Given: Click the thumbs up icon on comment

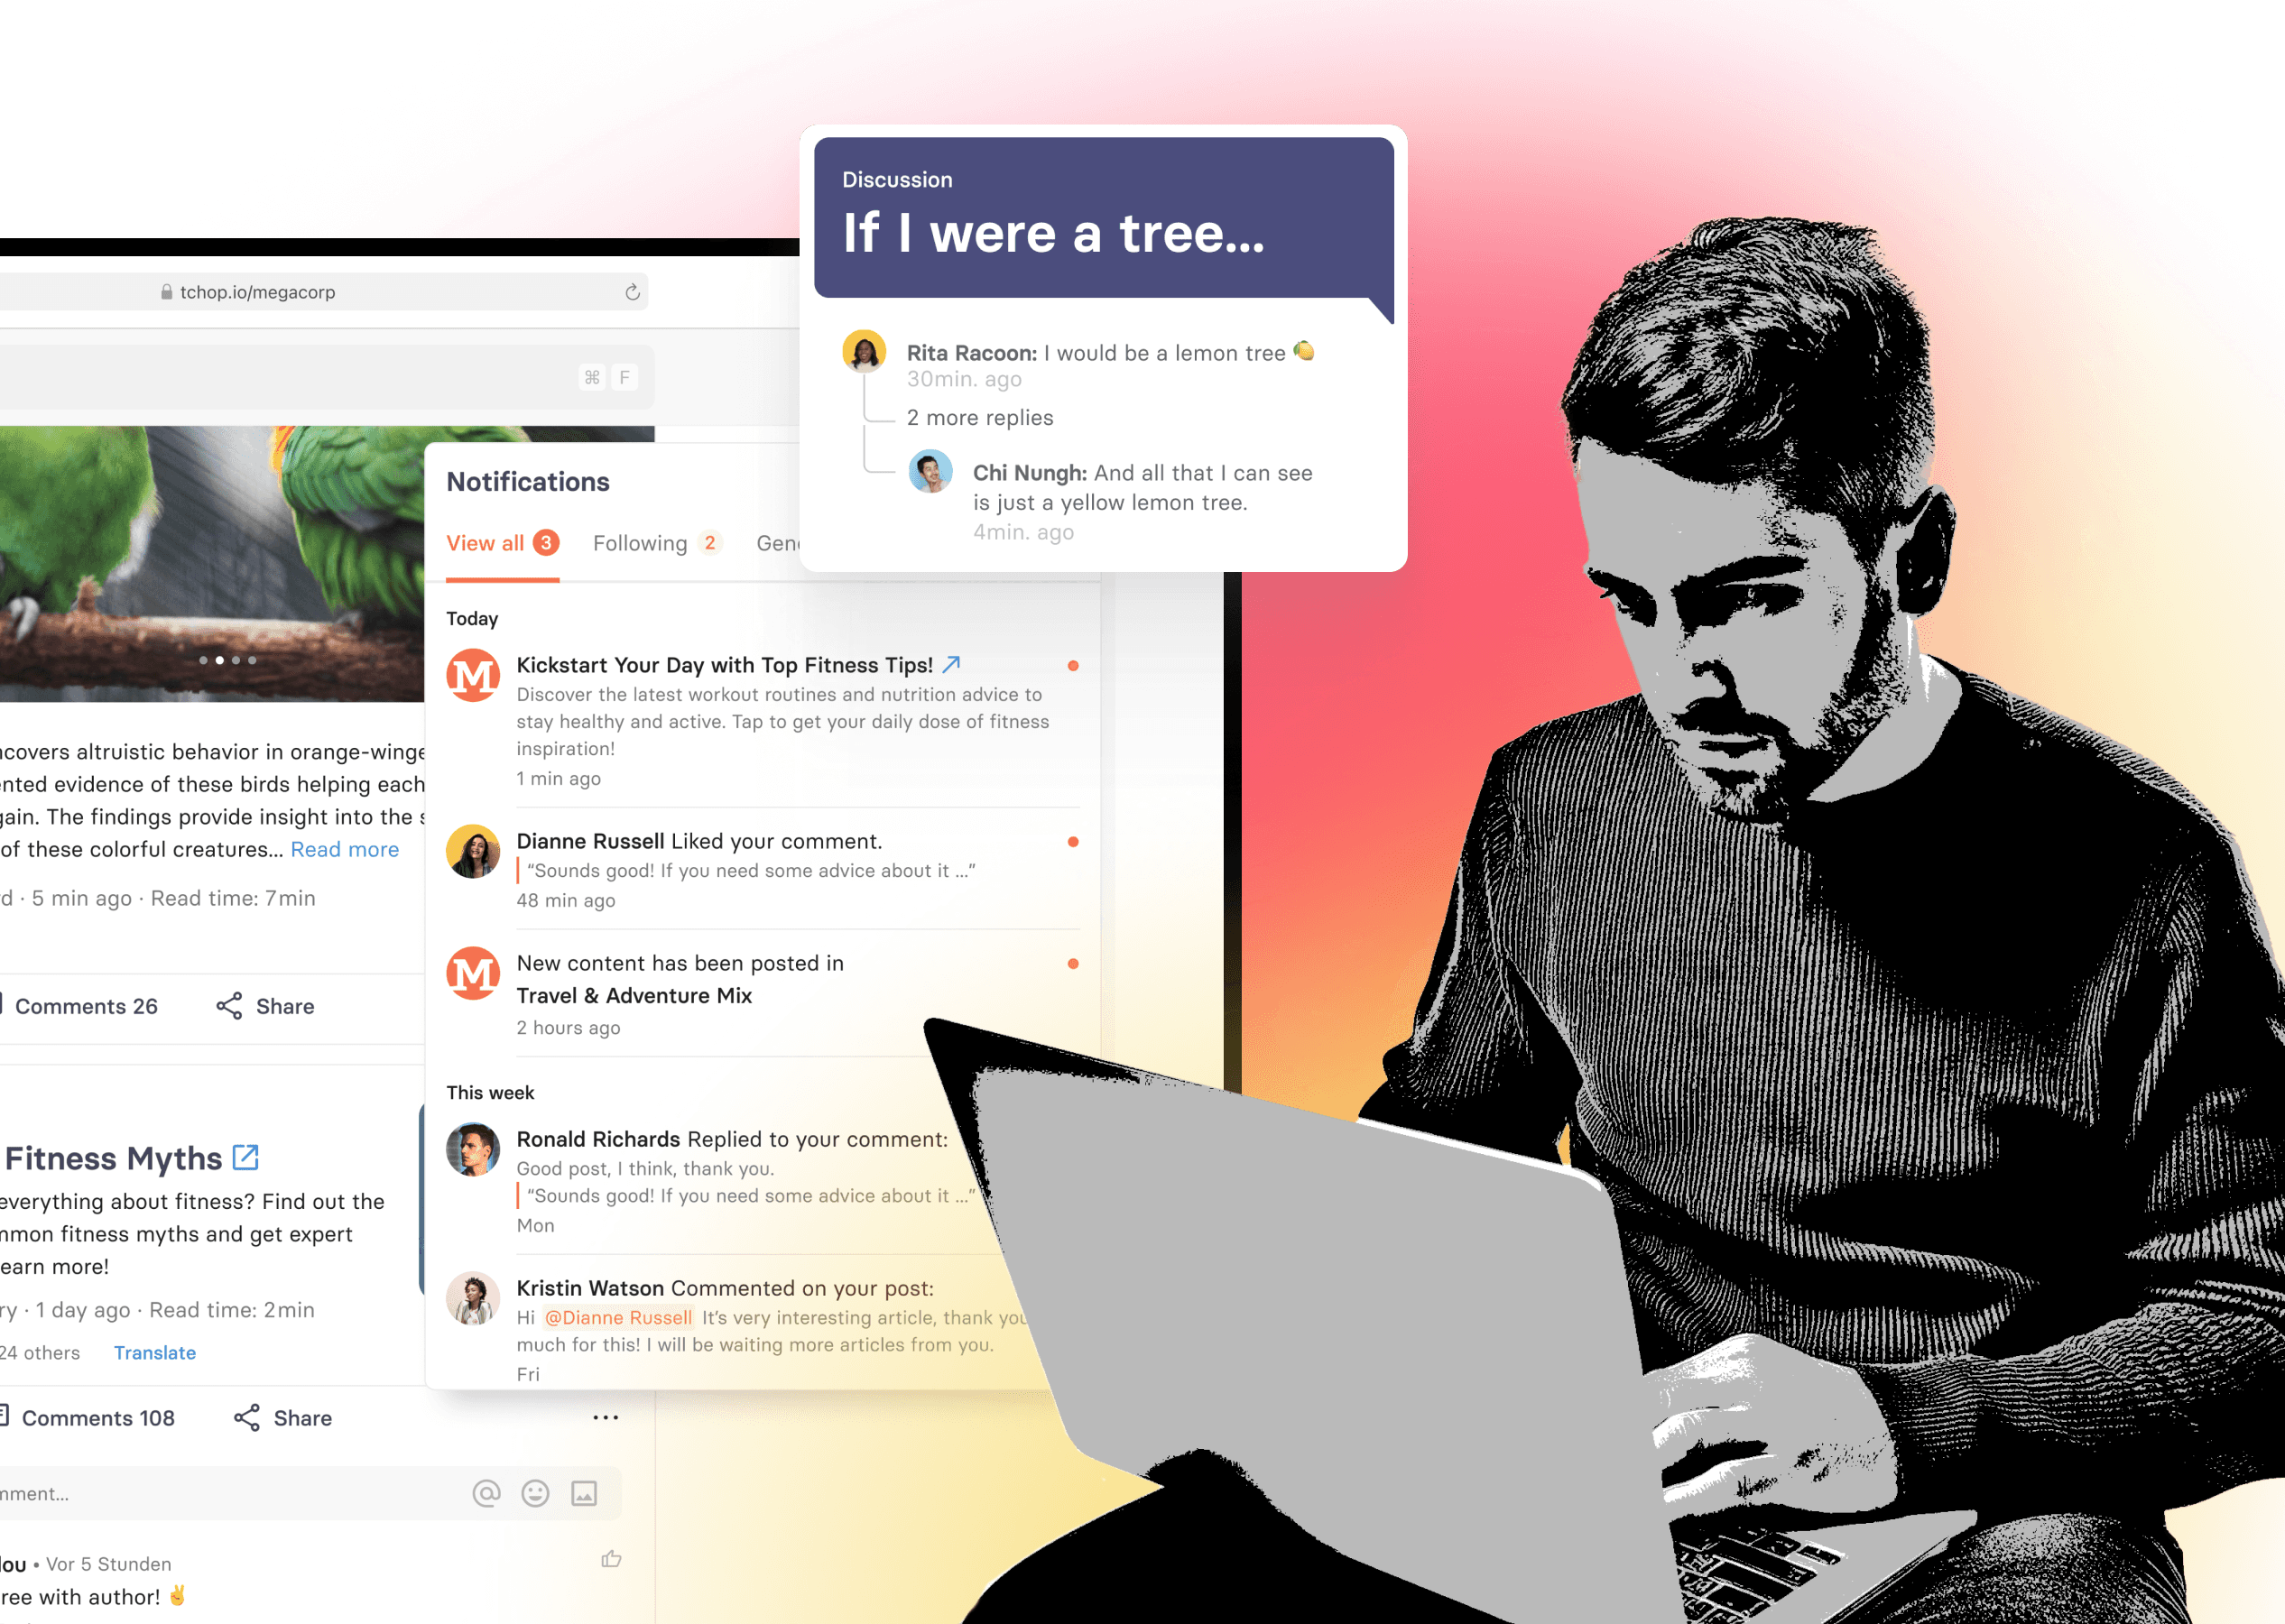Looking at the screenshot, I should [x=612, y=1557].
